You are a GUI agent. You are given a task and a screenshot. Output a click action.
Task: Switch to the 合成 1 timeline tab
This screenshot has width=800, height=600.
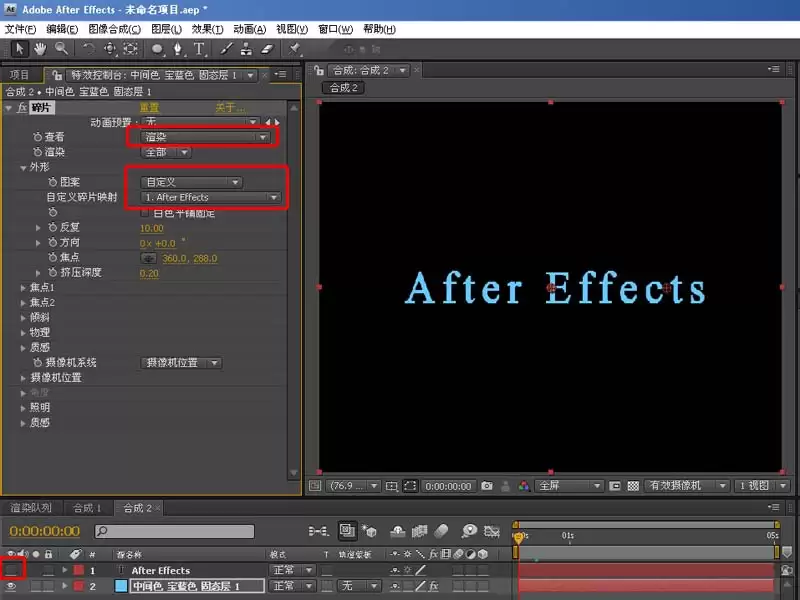point(87,508)
